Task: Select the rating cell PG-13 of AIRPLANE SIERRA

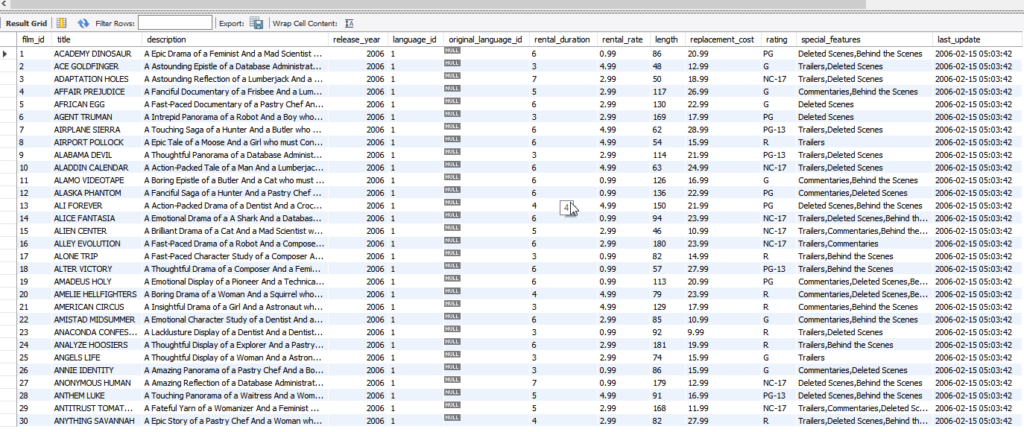Action: coord(778,130)
